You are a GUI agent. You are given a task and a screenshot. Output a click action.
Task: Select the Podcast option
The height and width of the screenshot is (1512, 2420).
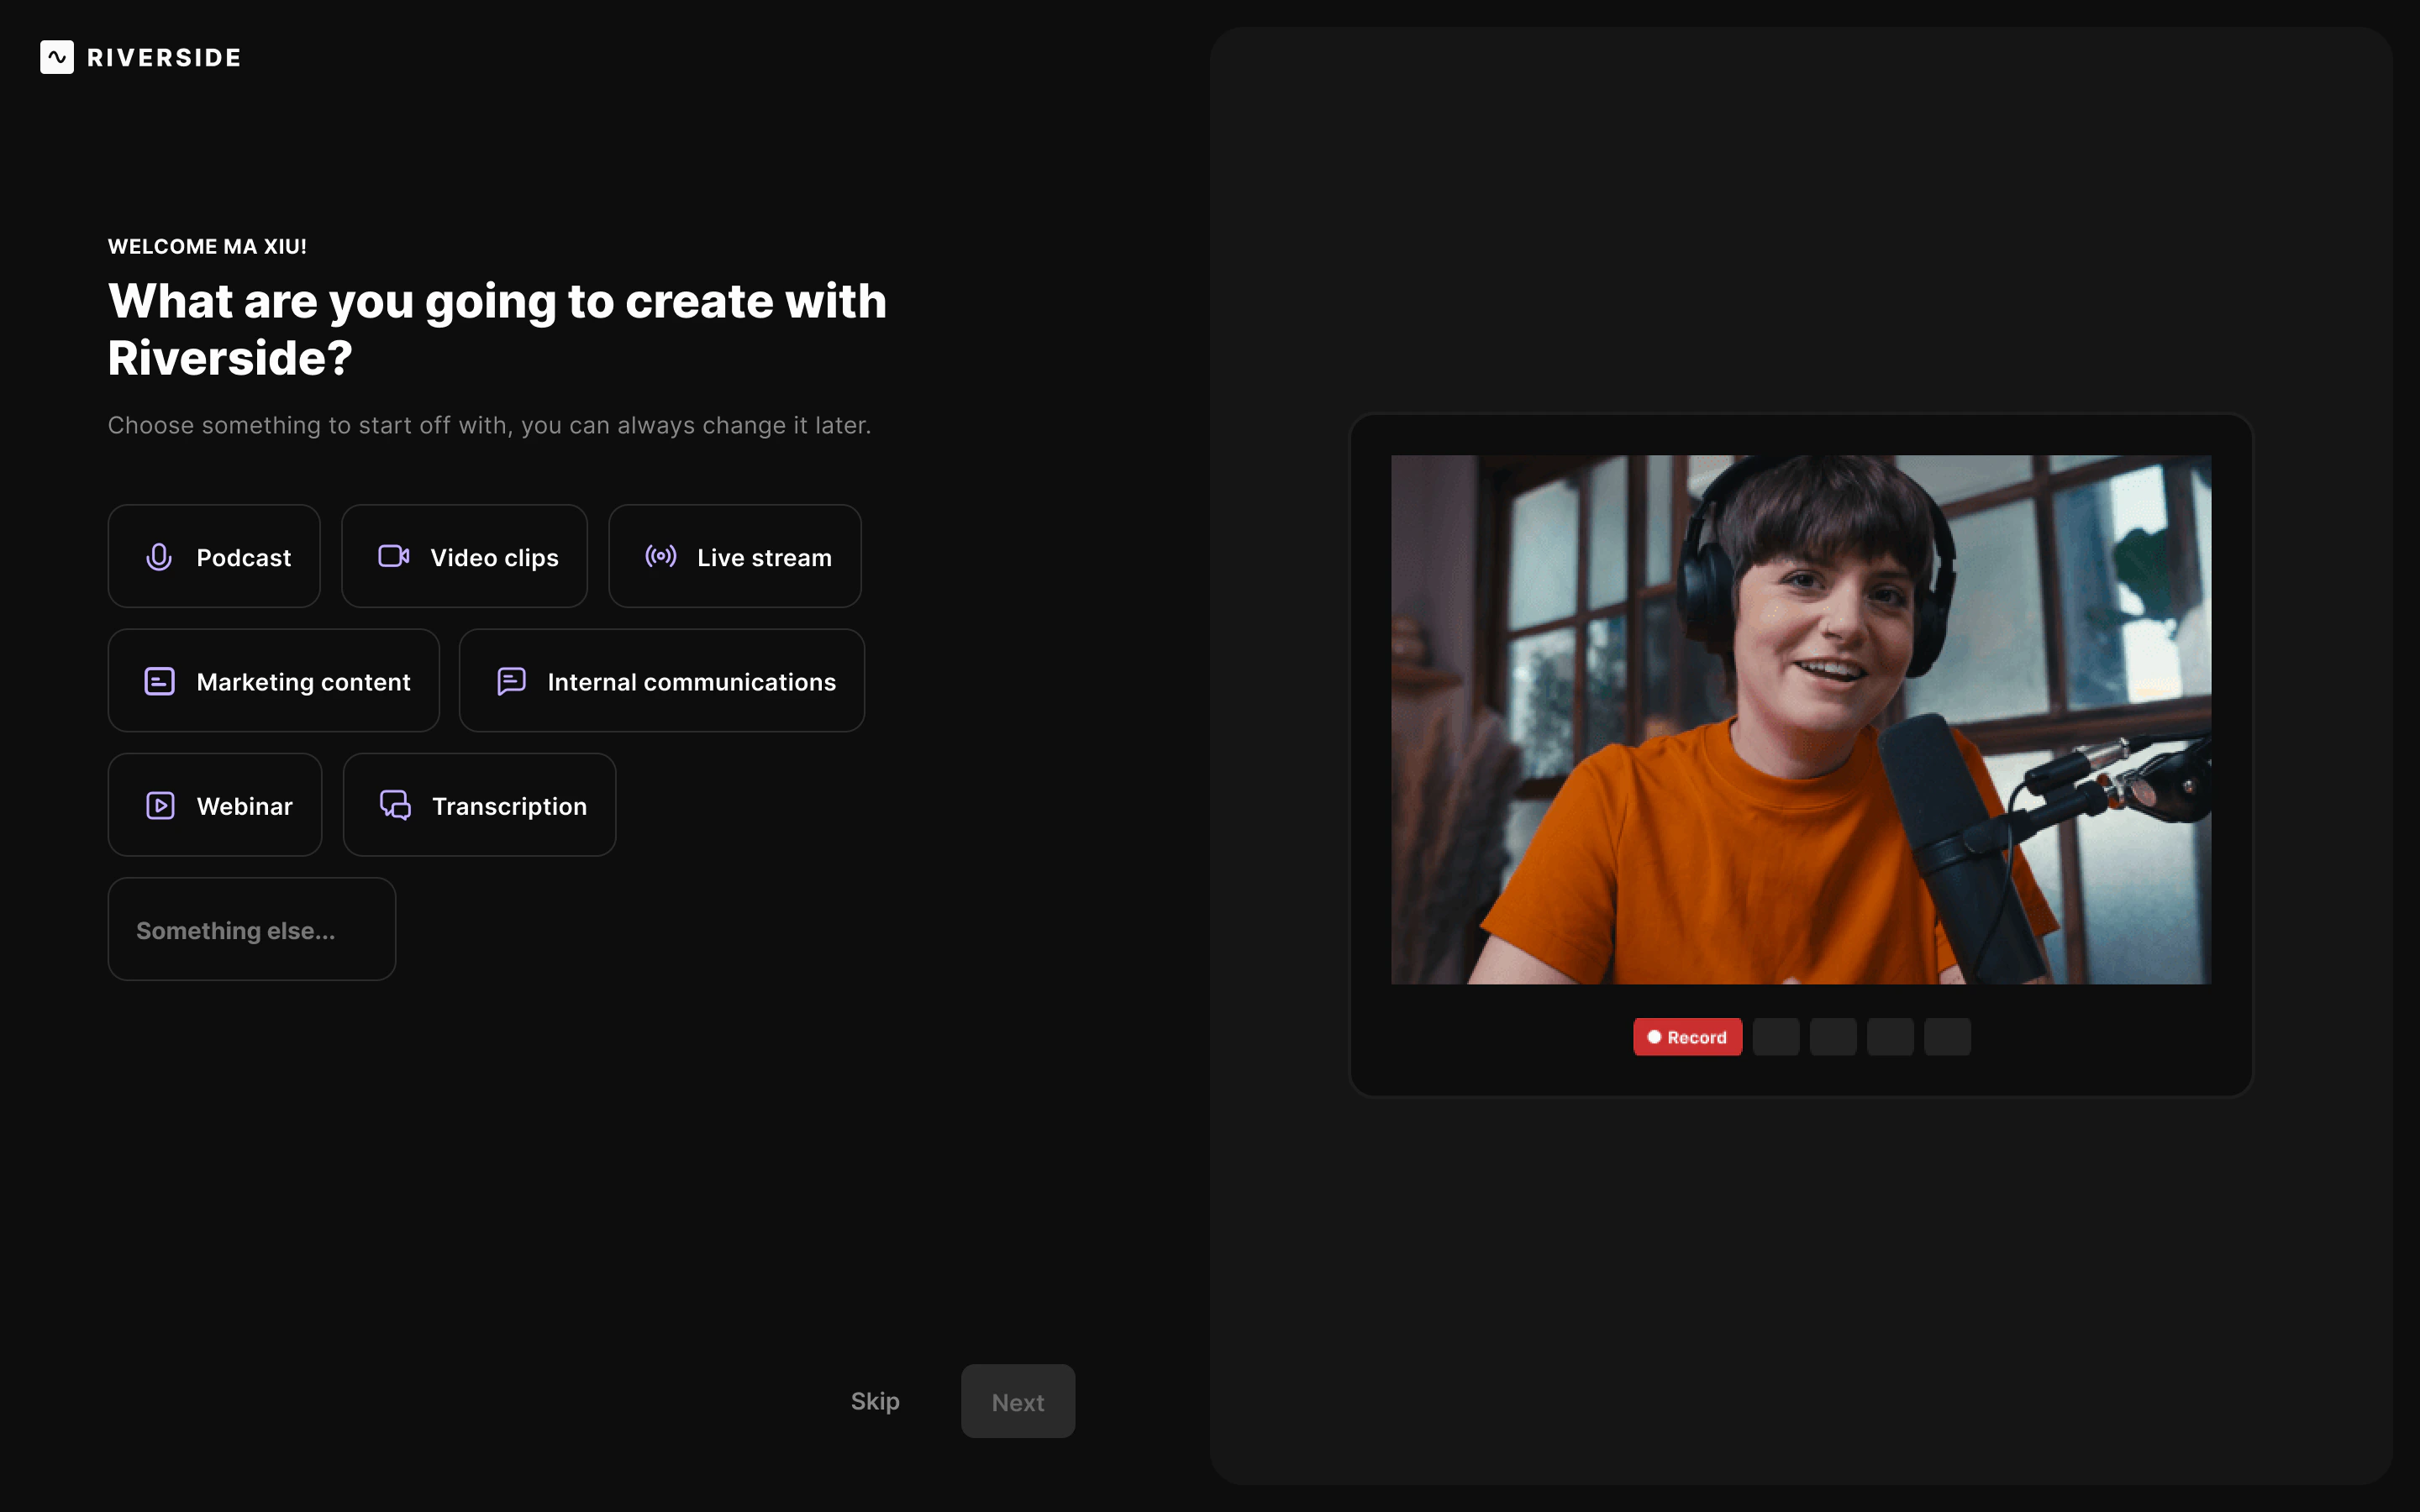[214, 556]
